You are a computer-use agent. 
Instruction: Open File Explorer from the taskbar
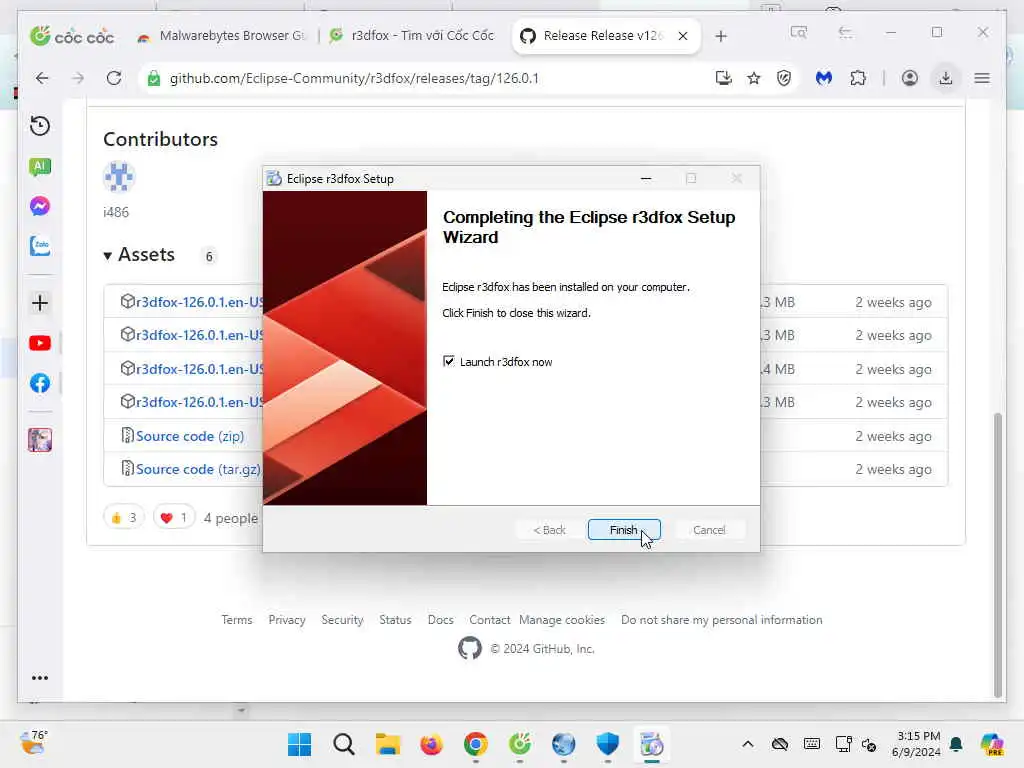pos(387,744)
